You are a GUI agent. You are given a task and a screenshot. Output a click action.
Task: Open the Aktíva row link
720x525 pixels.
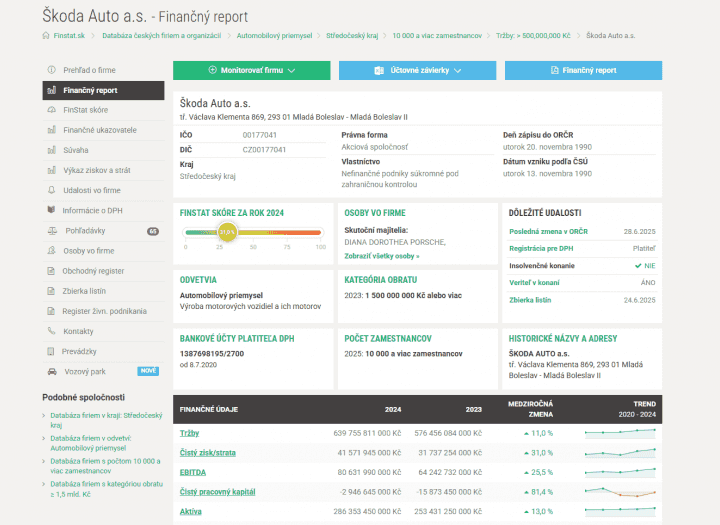(x=191, y=511)
